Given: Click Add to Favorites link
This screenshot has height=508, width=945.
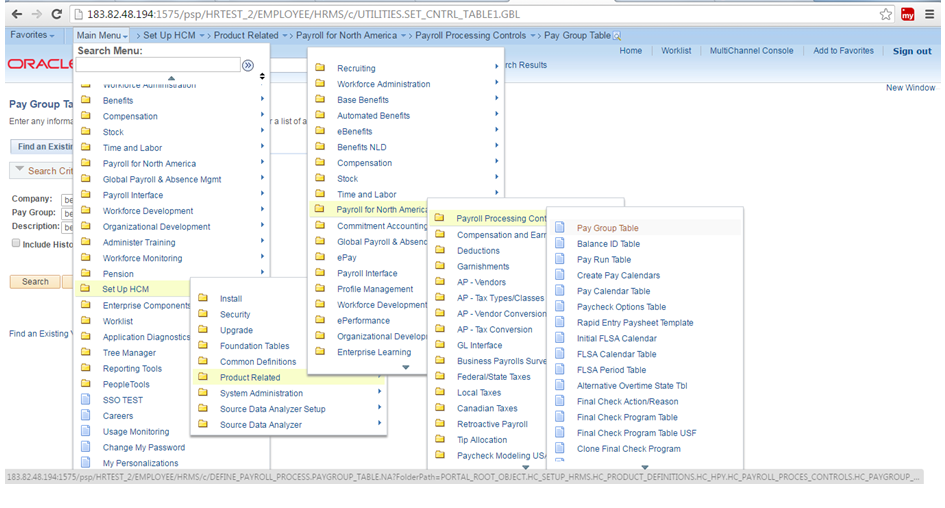Looking at the screenshot, I should 843,51.
